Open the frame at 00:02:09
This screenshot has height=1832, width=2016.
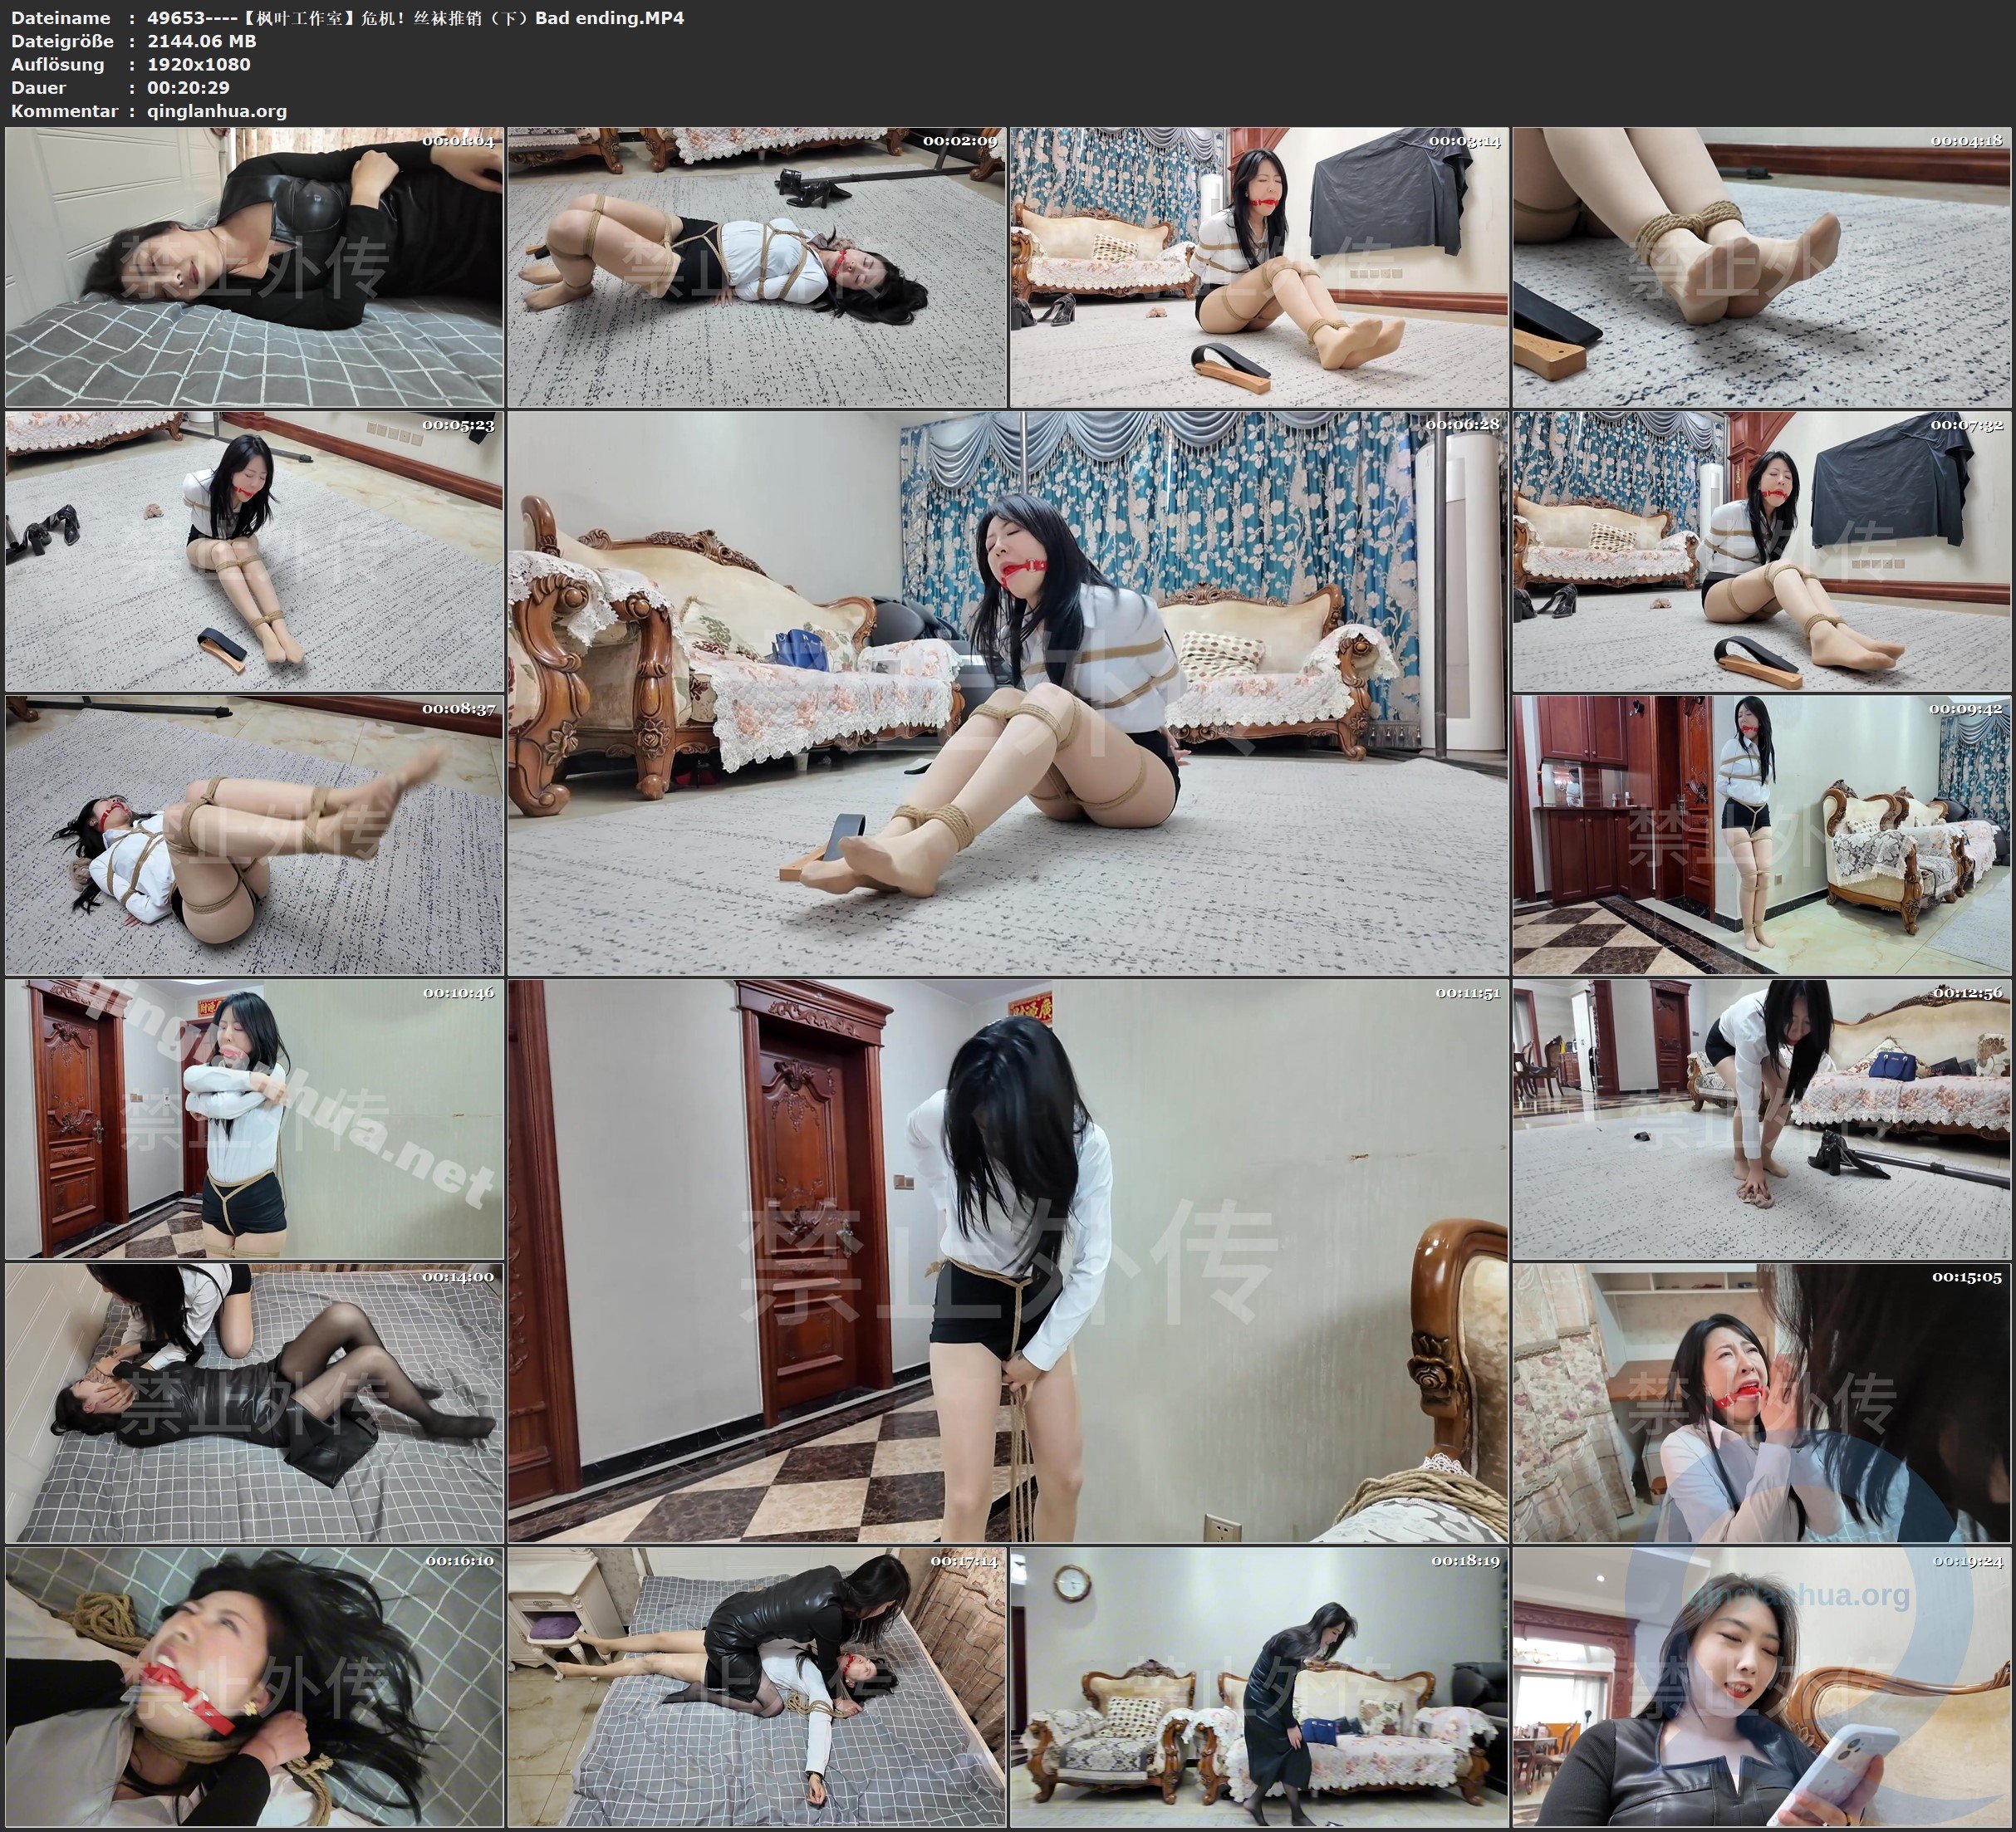tap(756, 267)
